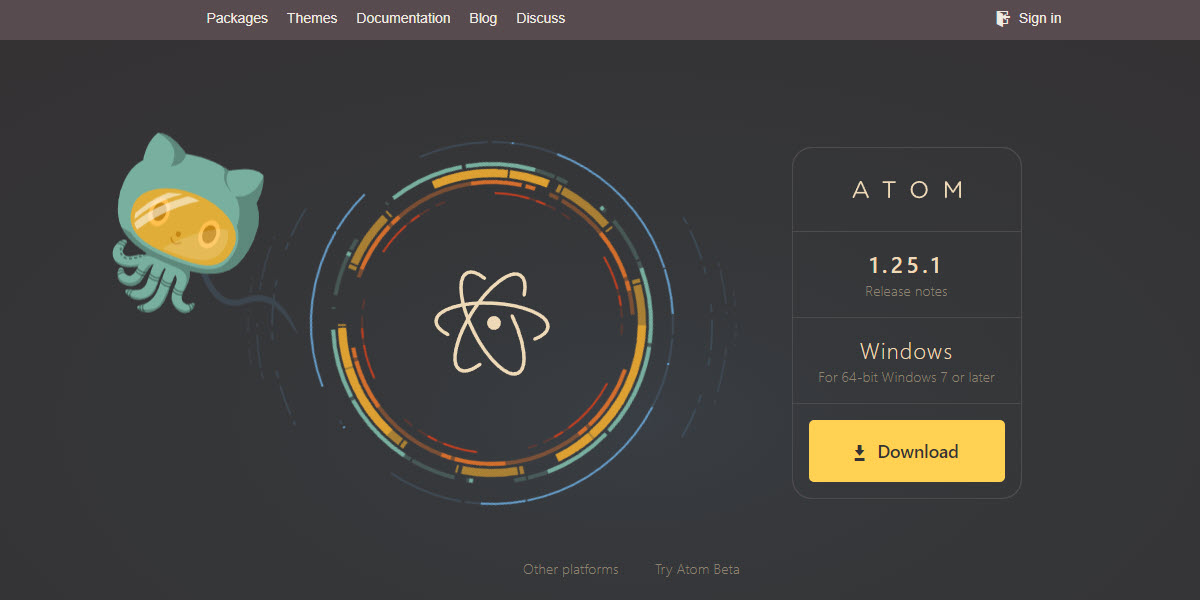Click the ATOM wordmark in the download card
The height and width of the screenshot is (600, 1200).
[x=906, y=189]
